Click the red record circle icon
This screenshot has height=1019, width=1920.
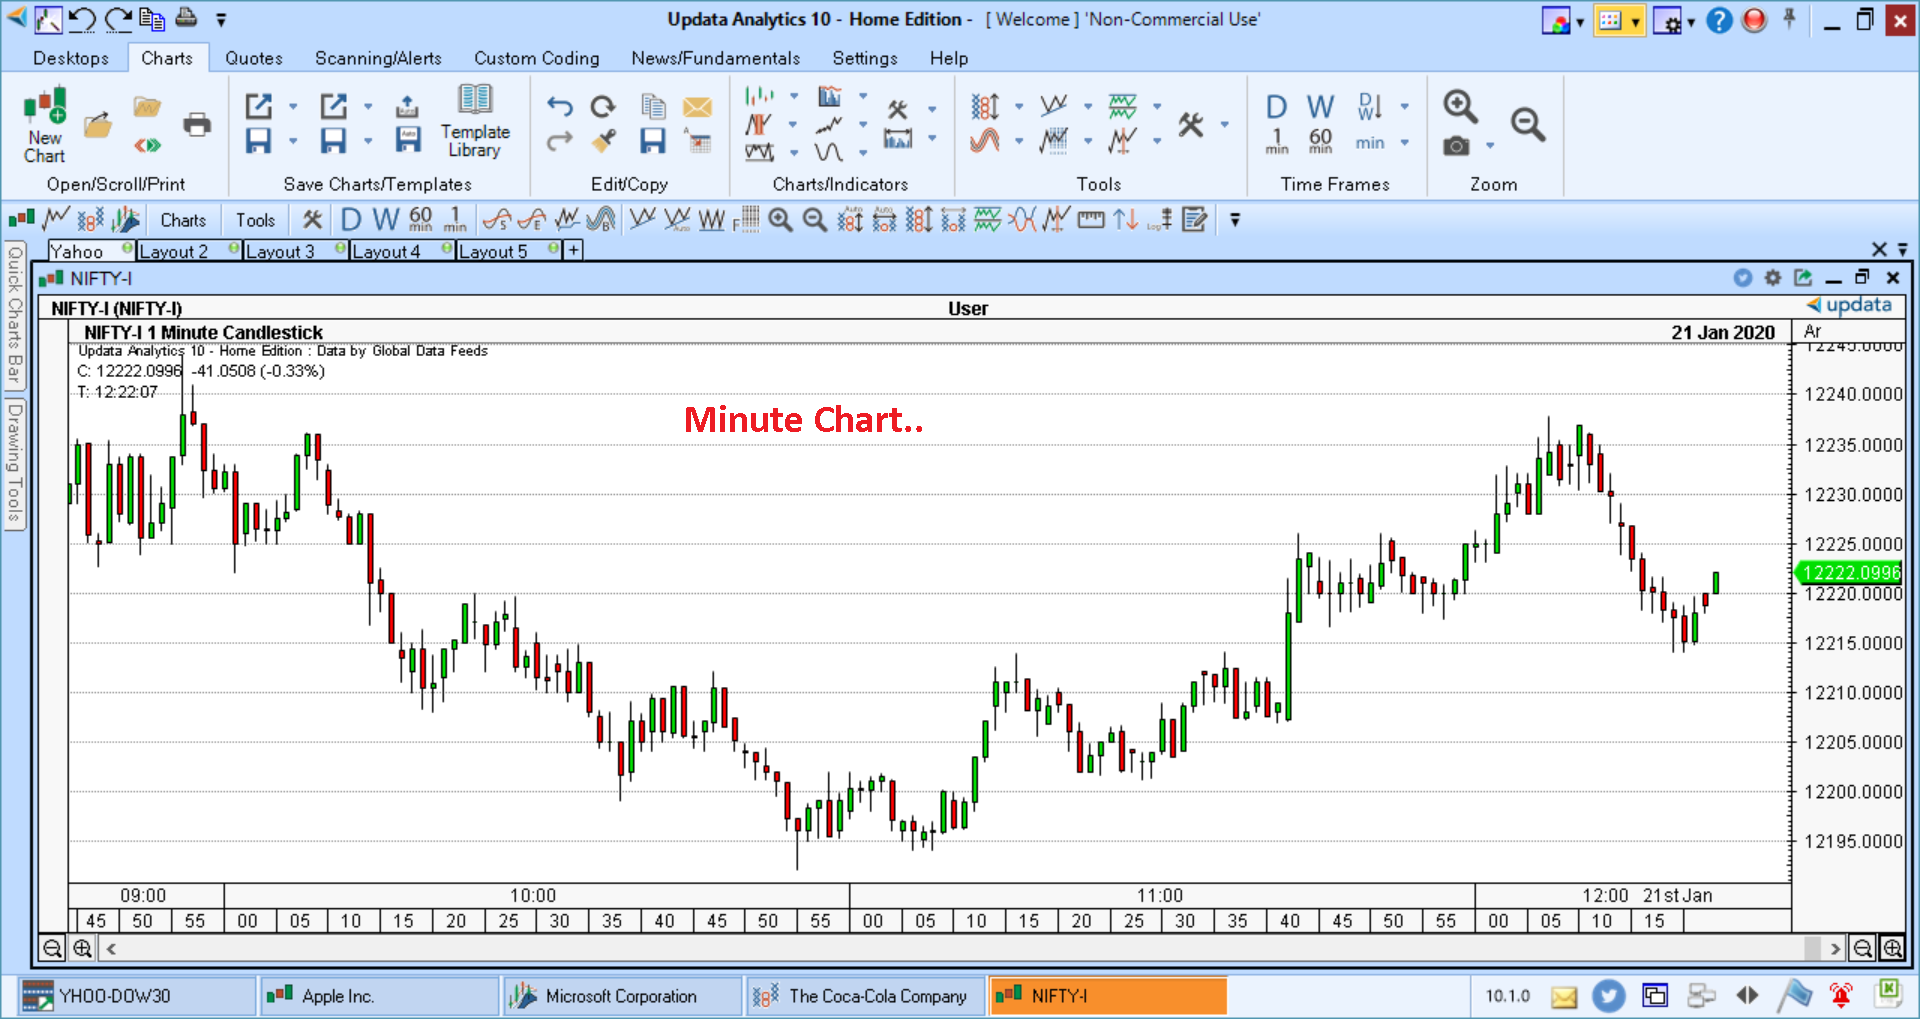coord(1755,20)
